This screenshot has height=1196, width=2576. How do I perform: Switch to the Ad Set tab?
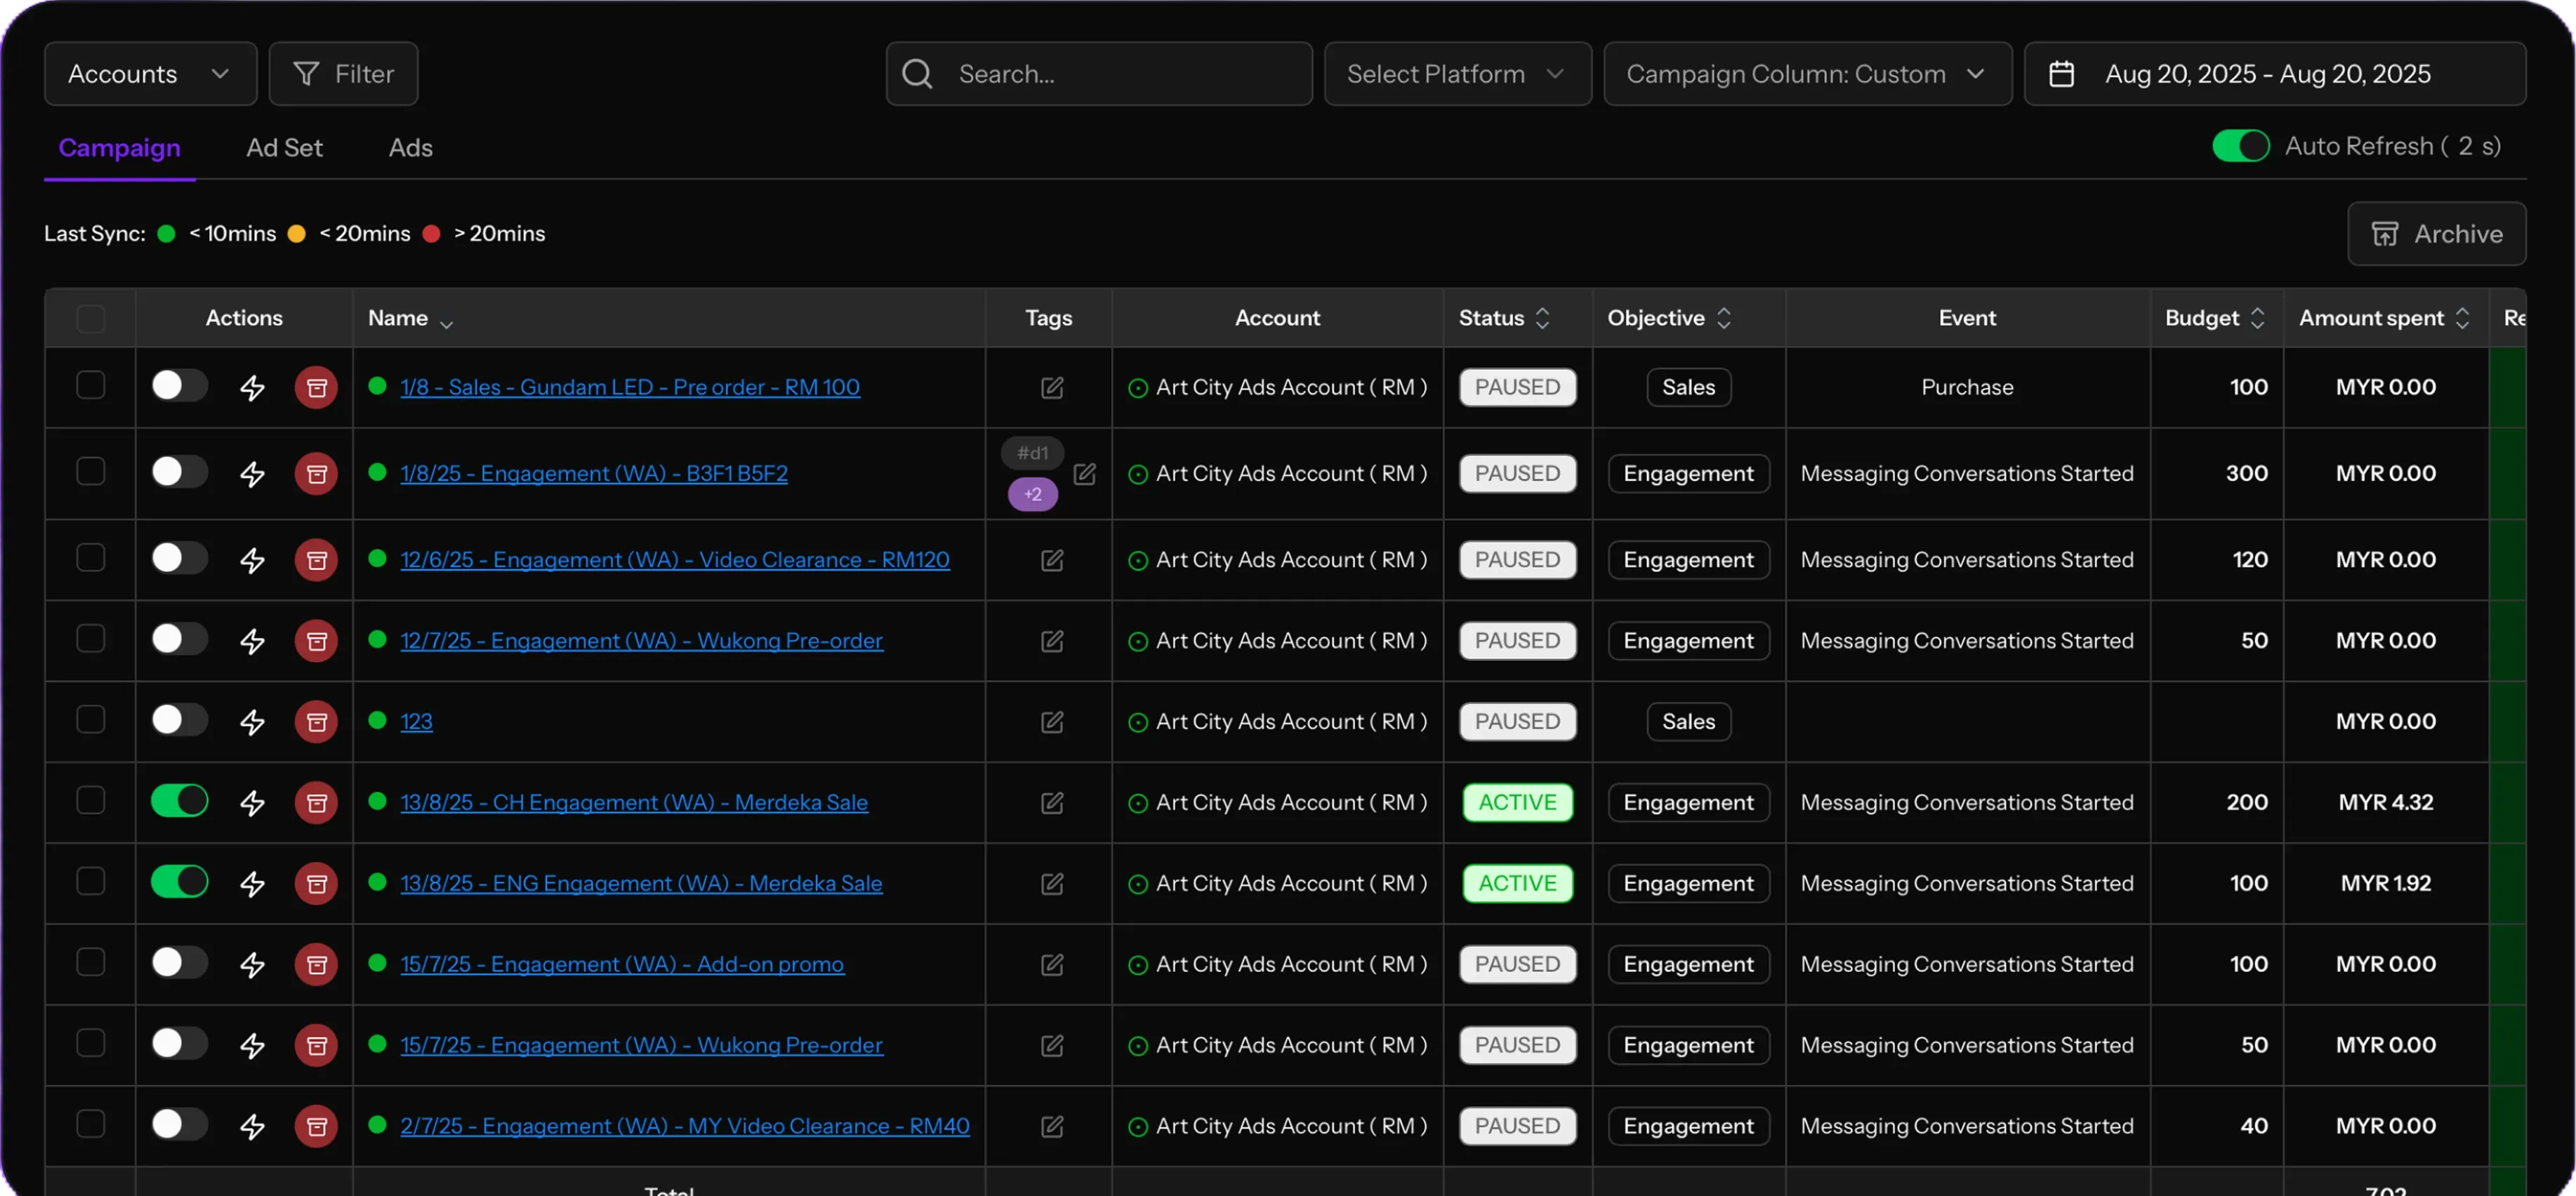tap(284, 148)
